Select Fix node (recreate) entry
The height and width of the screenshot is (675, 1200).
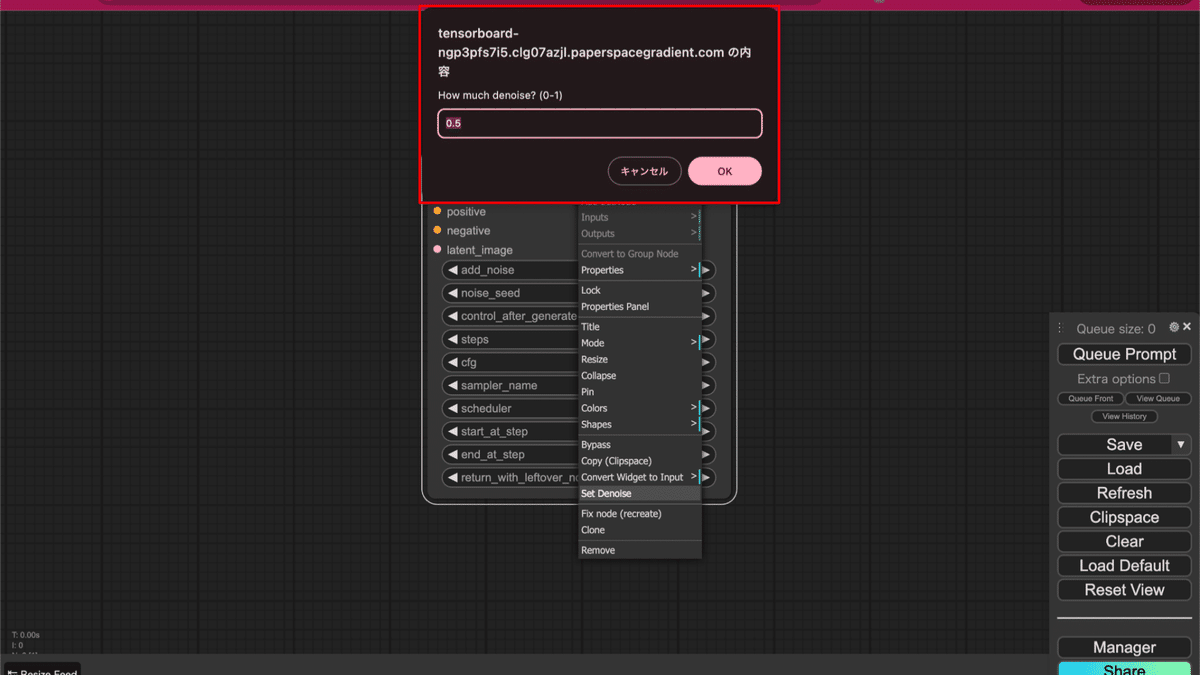(x=640, y=514)
